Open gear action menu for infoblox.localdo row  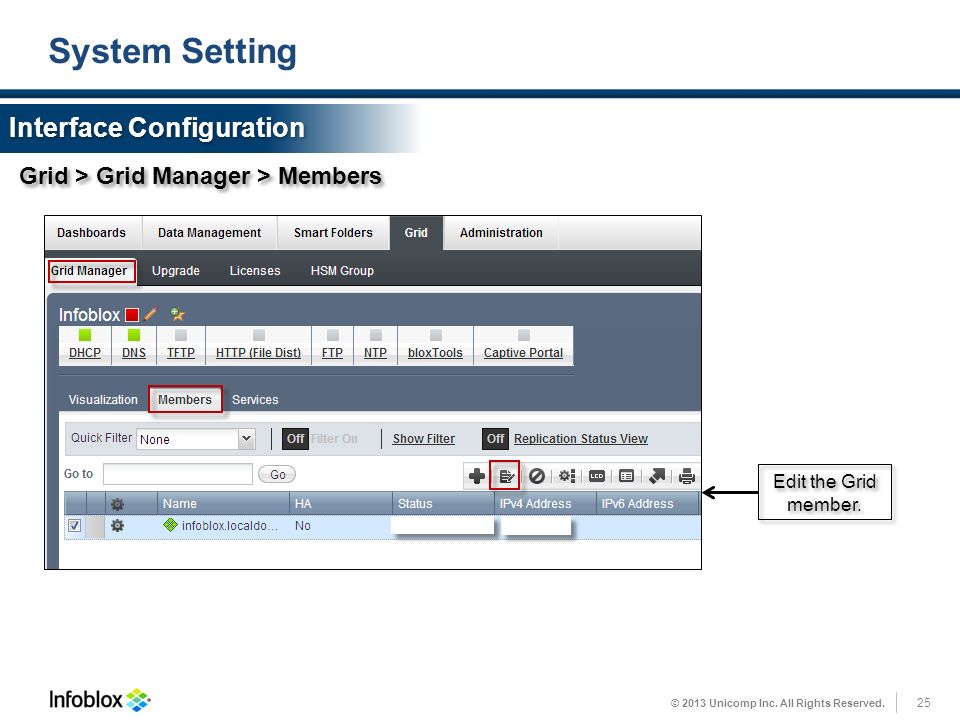(x=118, y=526)
